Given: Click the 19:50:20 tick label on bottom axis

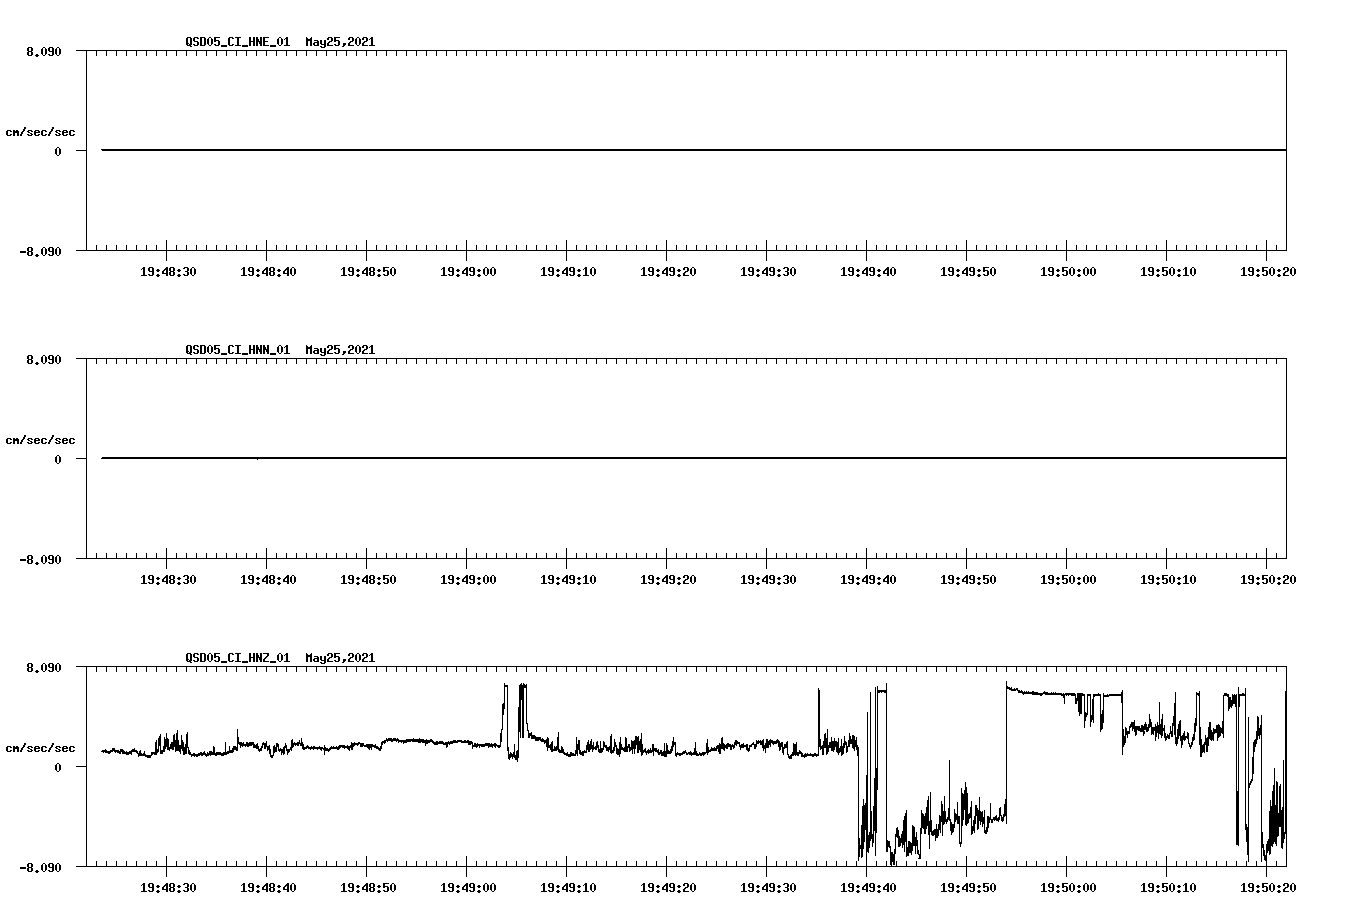Looking at the screenshot, I should point(1268,886).
